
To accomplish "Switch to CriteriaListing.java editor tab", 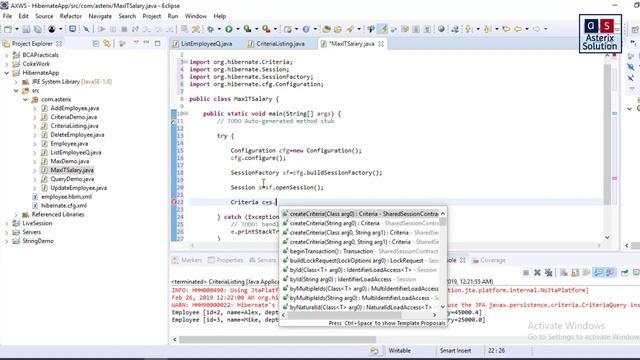I will point(276,44).
